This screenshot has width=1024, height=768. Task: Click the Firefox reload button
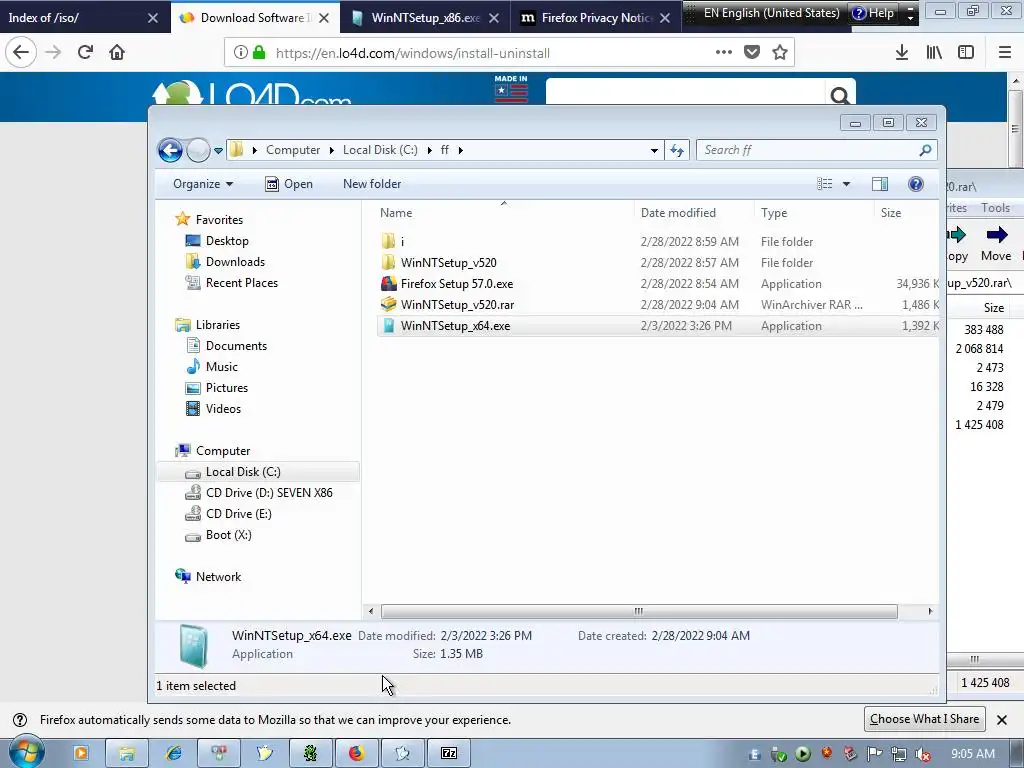point(85,52)
